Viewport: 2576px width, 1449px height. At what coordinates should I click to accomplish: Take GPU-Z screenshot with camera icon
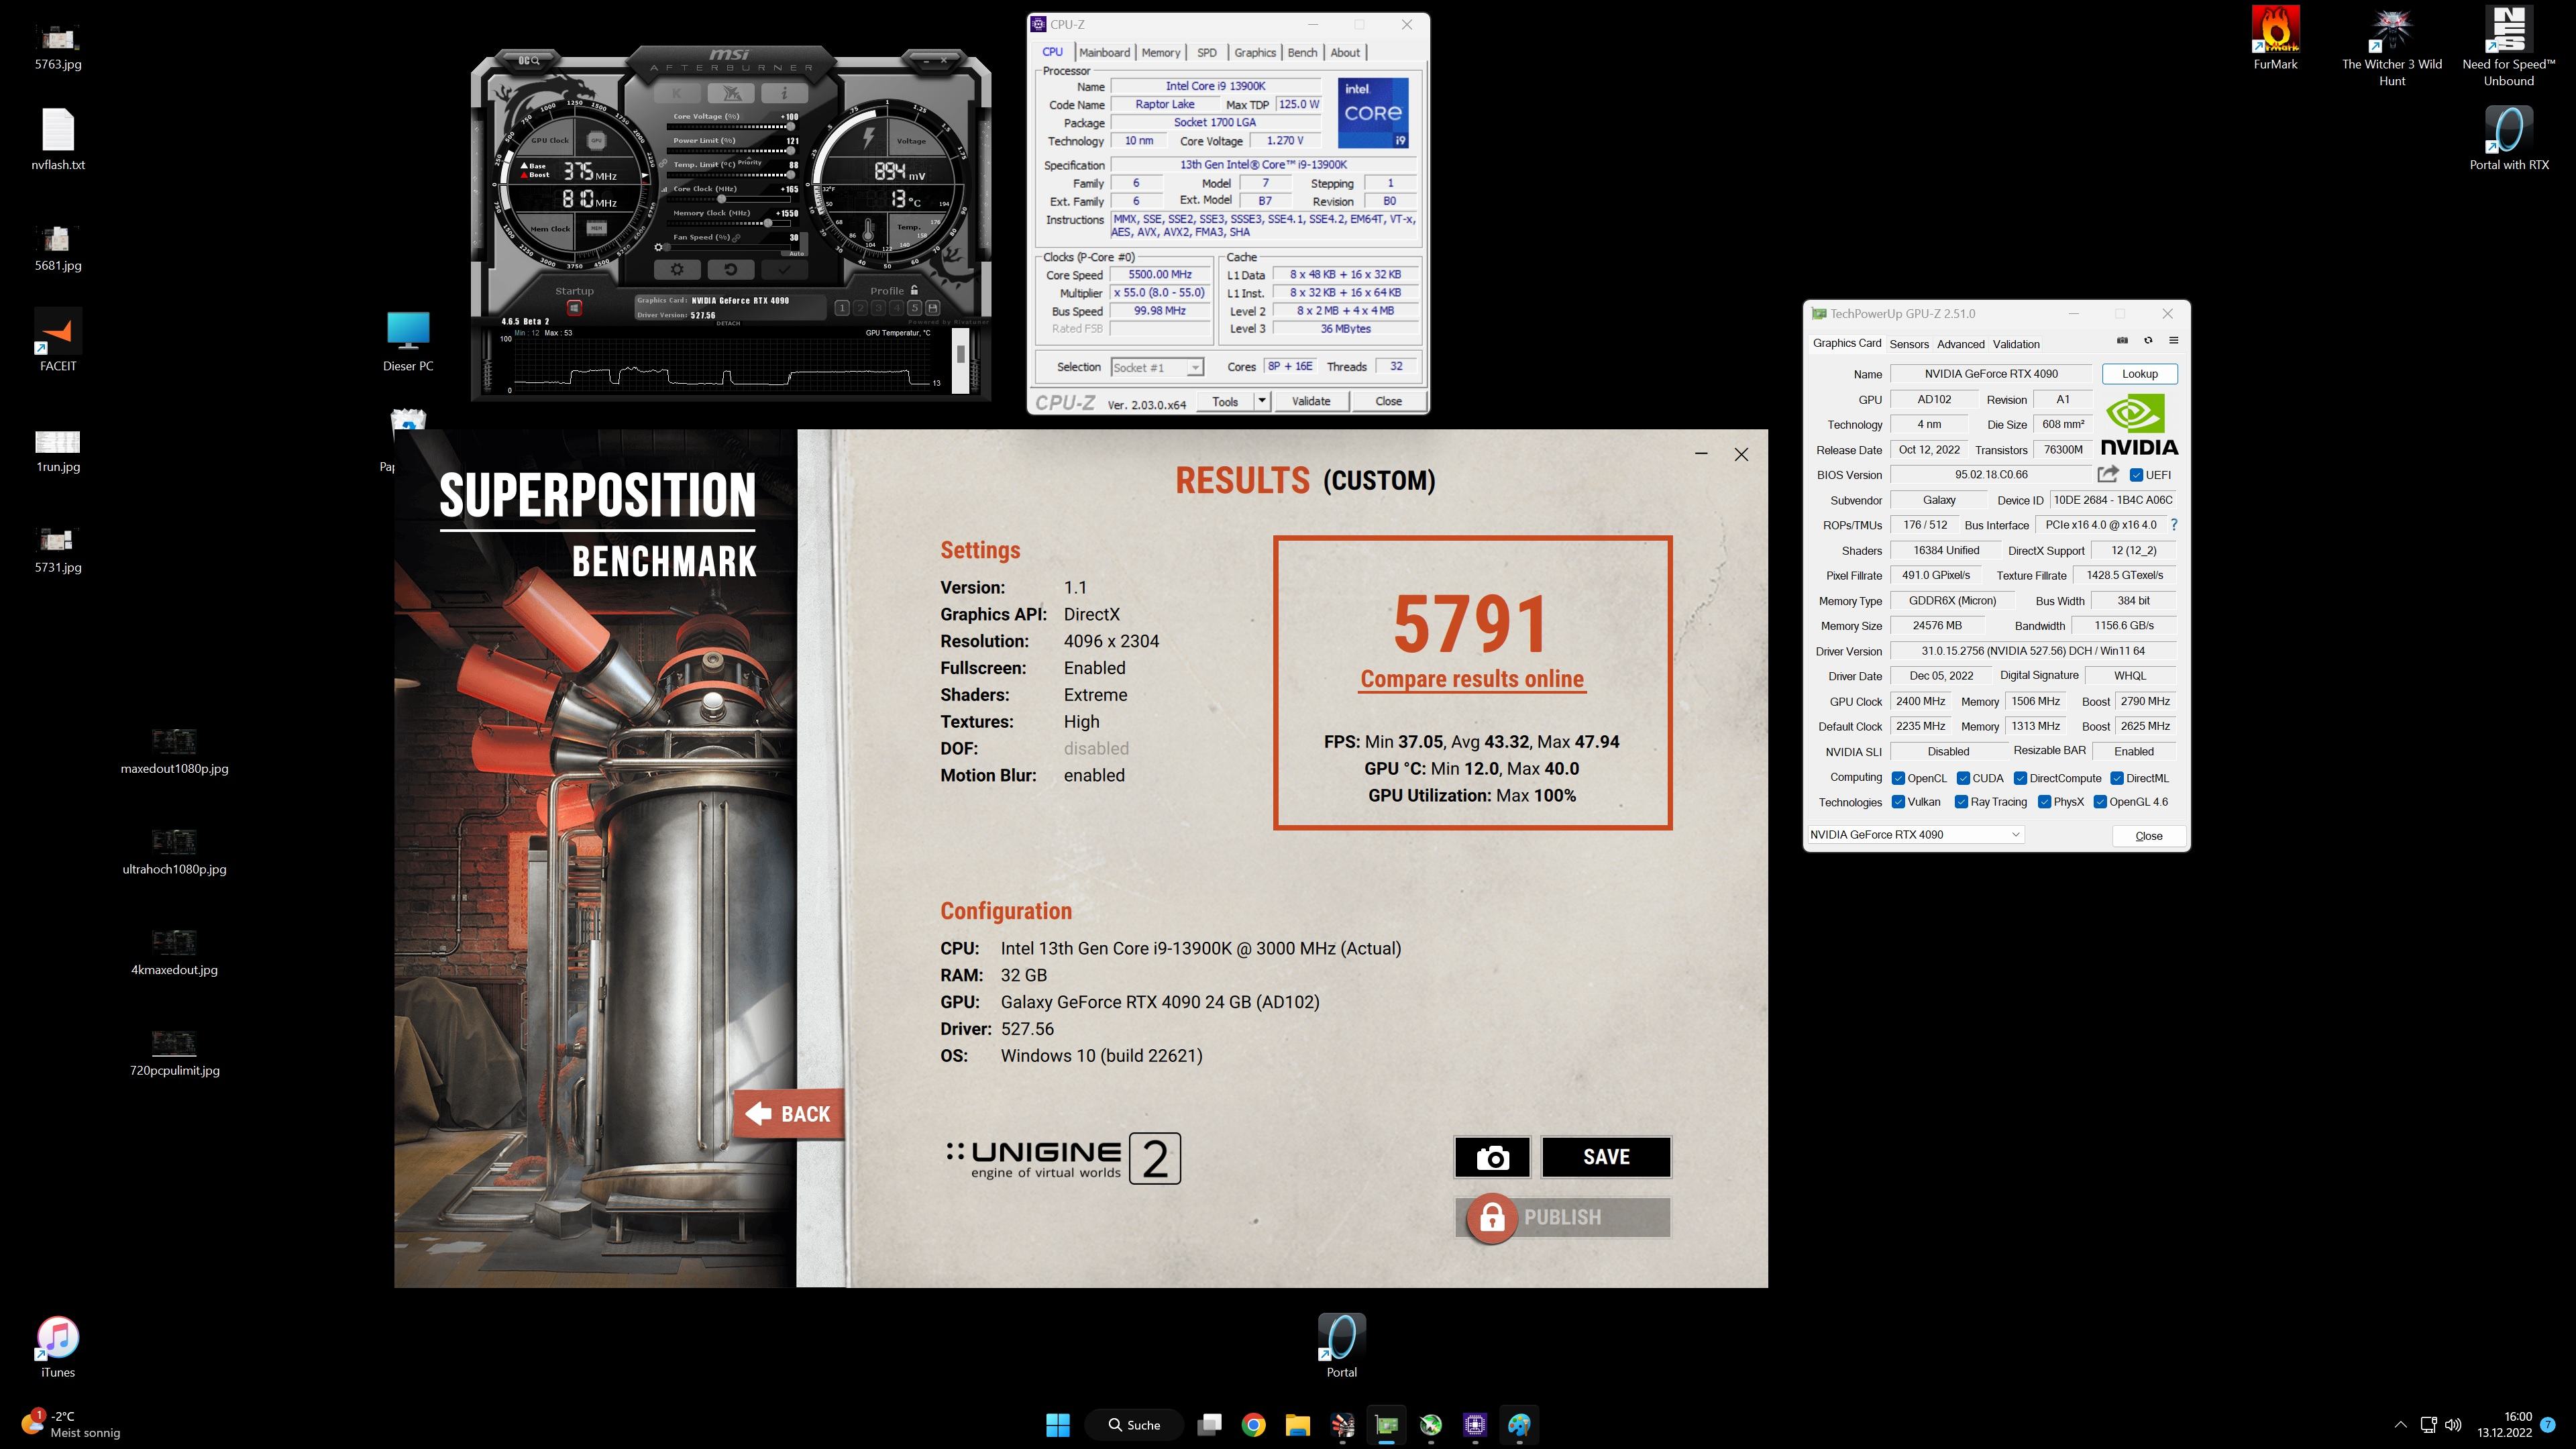pos(2122,341)
